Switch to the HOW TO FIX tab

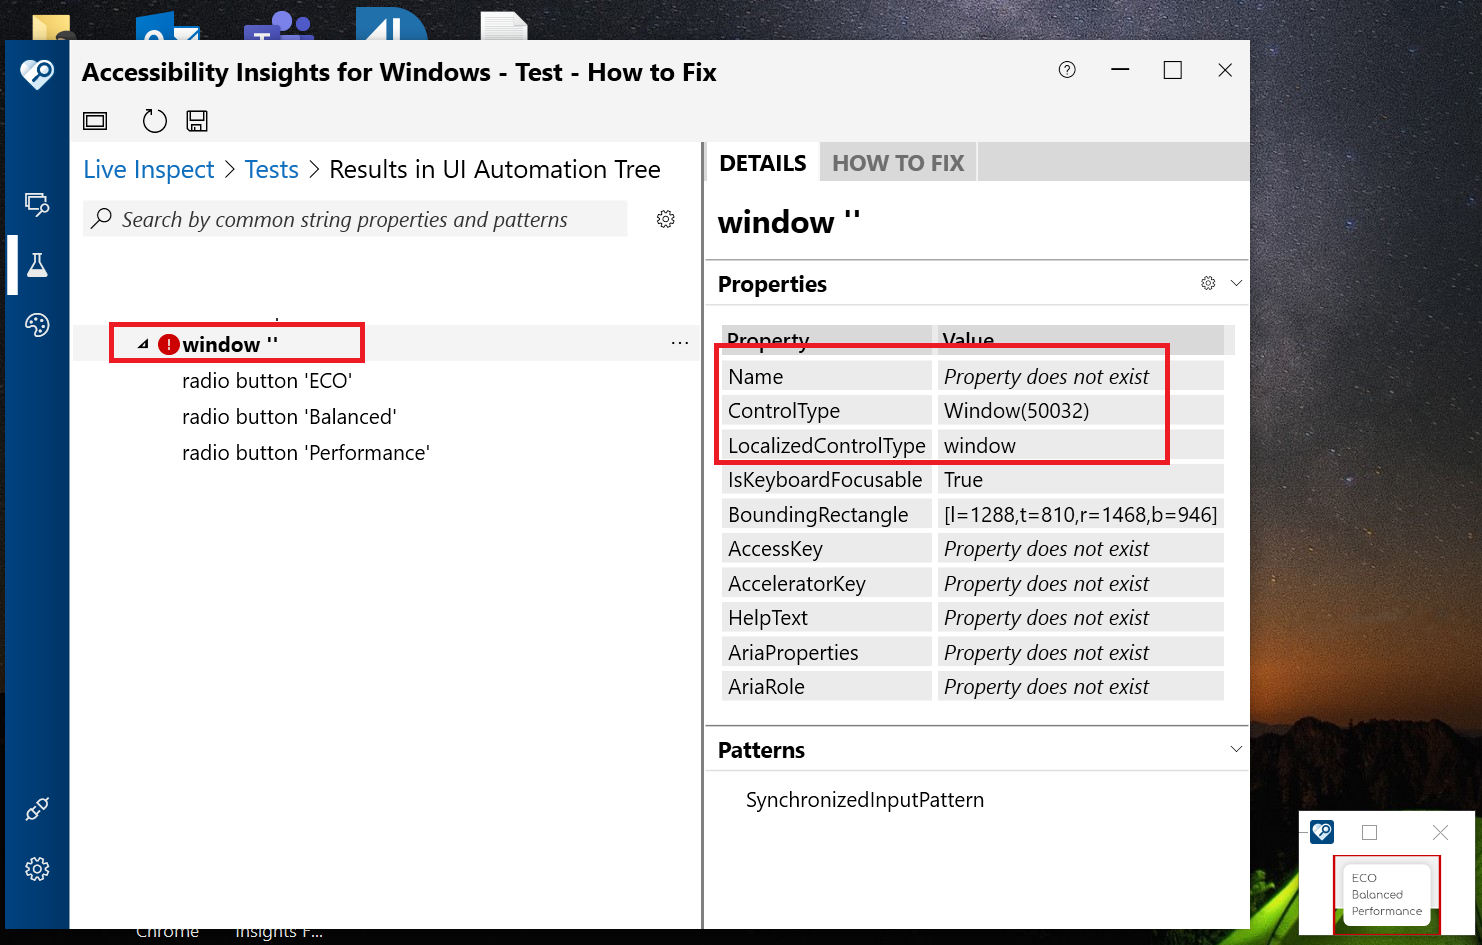tap(897, 162)
